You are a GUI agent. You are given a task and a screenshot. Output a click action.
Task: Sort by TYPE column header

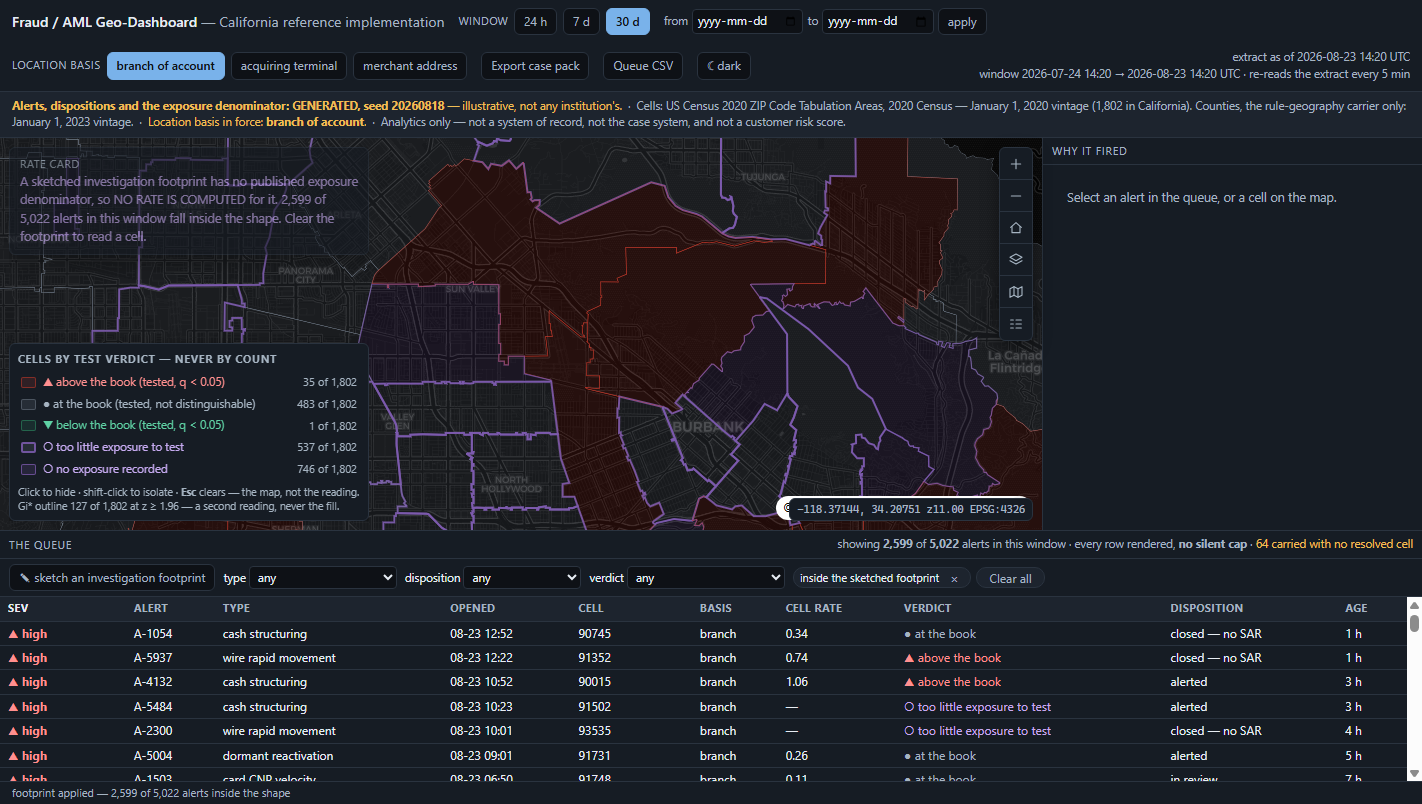click(236, 608)
